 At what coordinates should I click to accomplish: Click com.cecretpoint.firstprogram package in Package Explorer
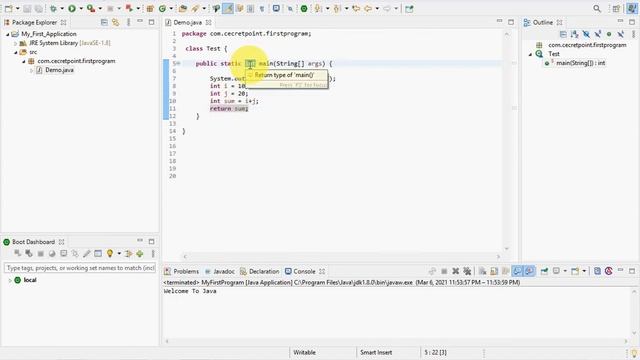click(x=76, y=61)
